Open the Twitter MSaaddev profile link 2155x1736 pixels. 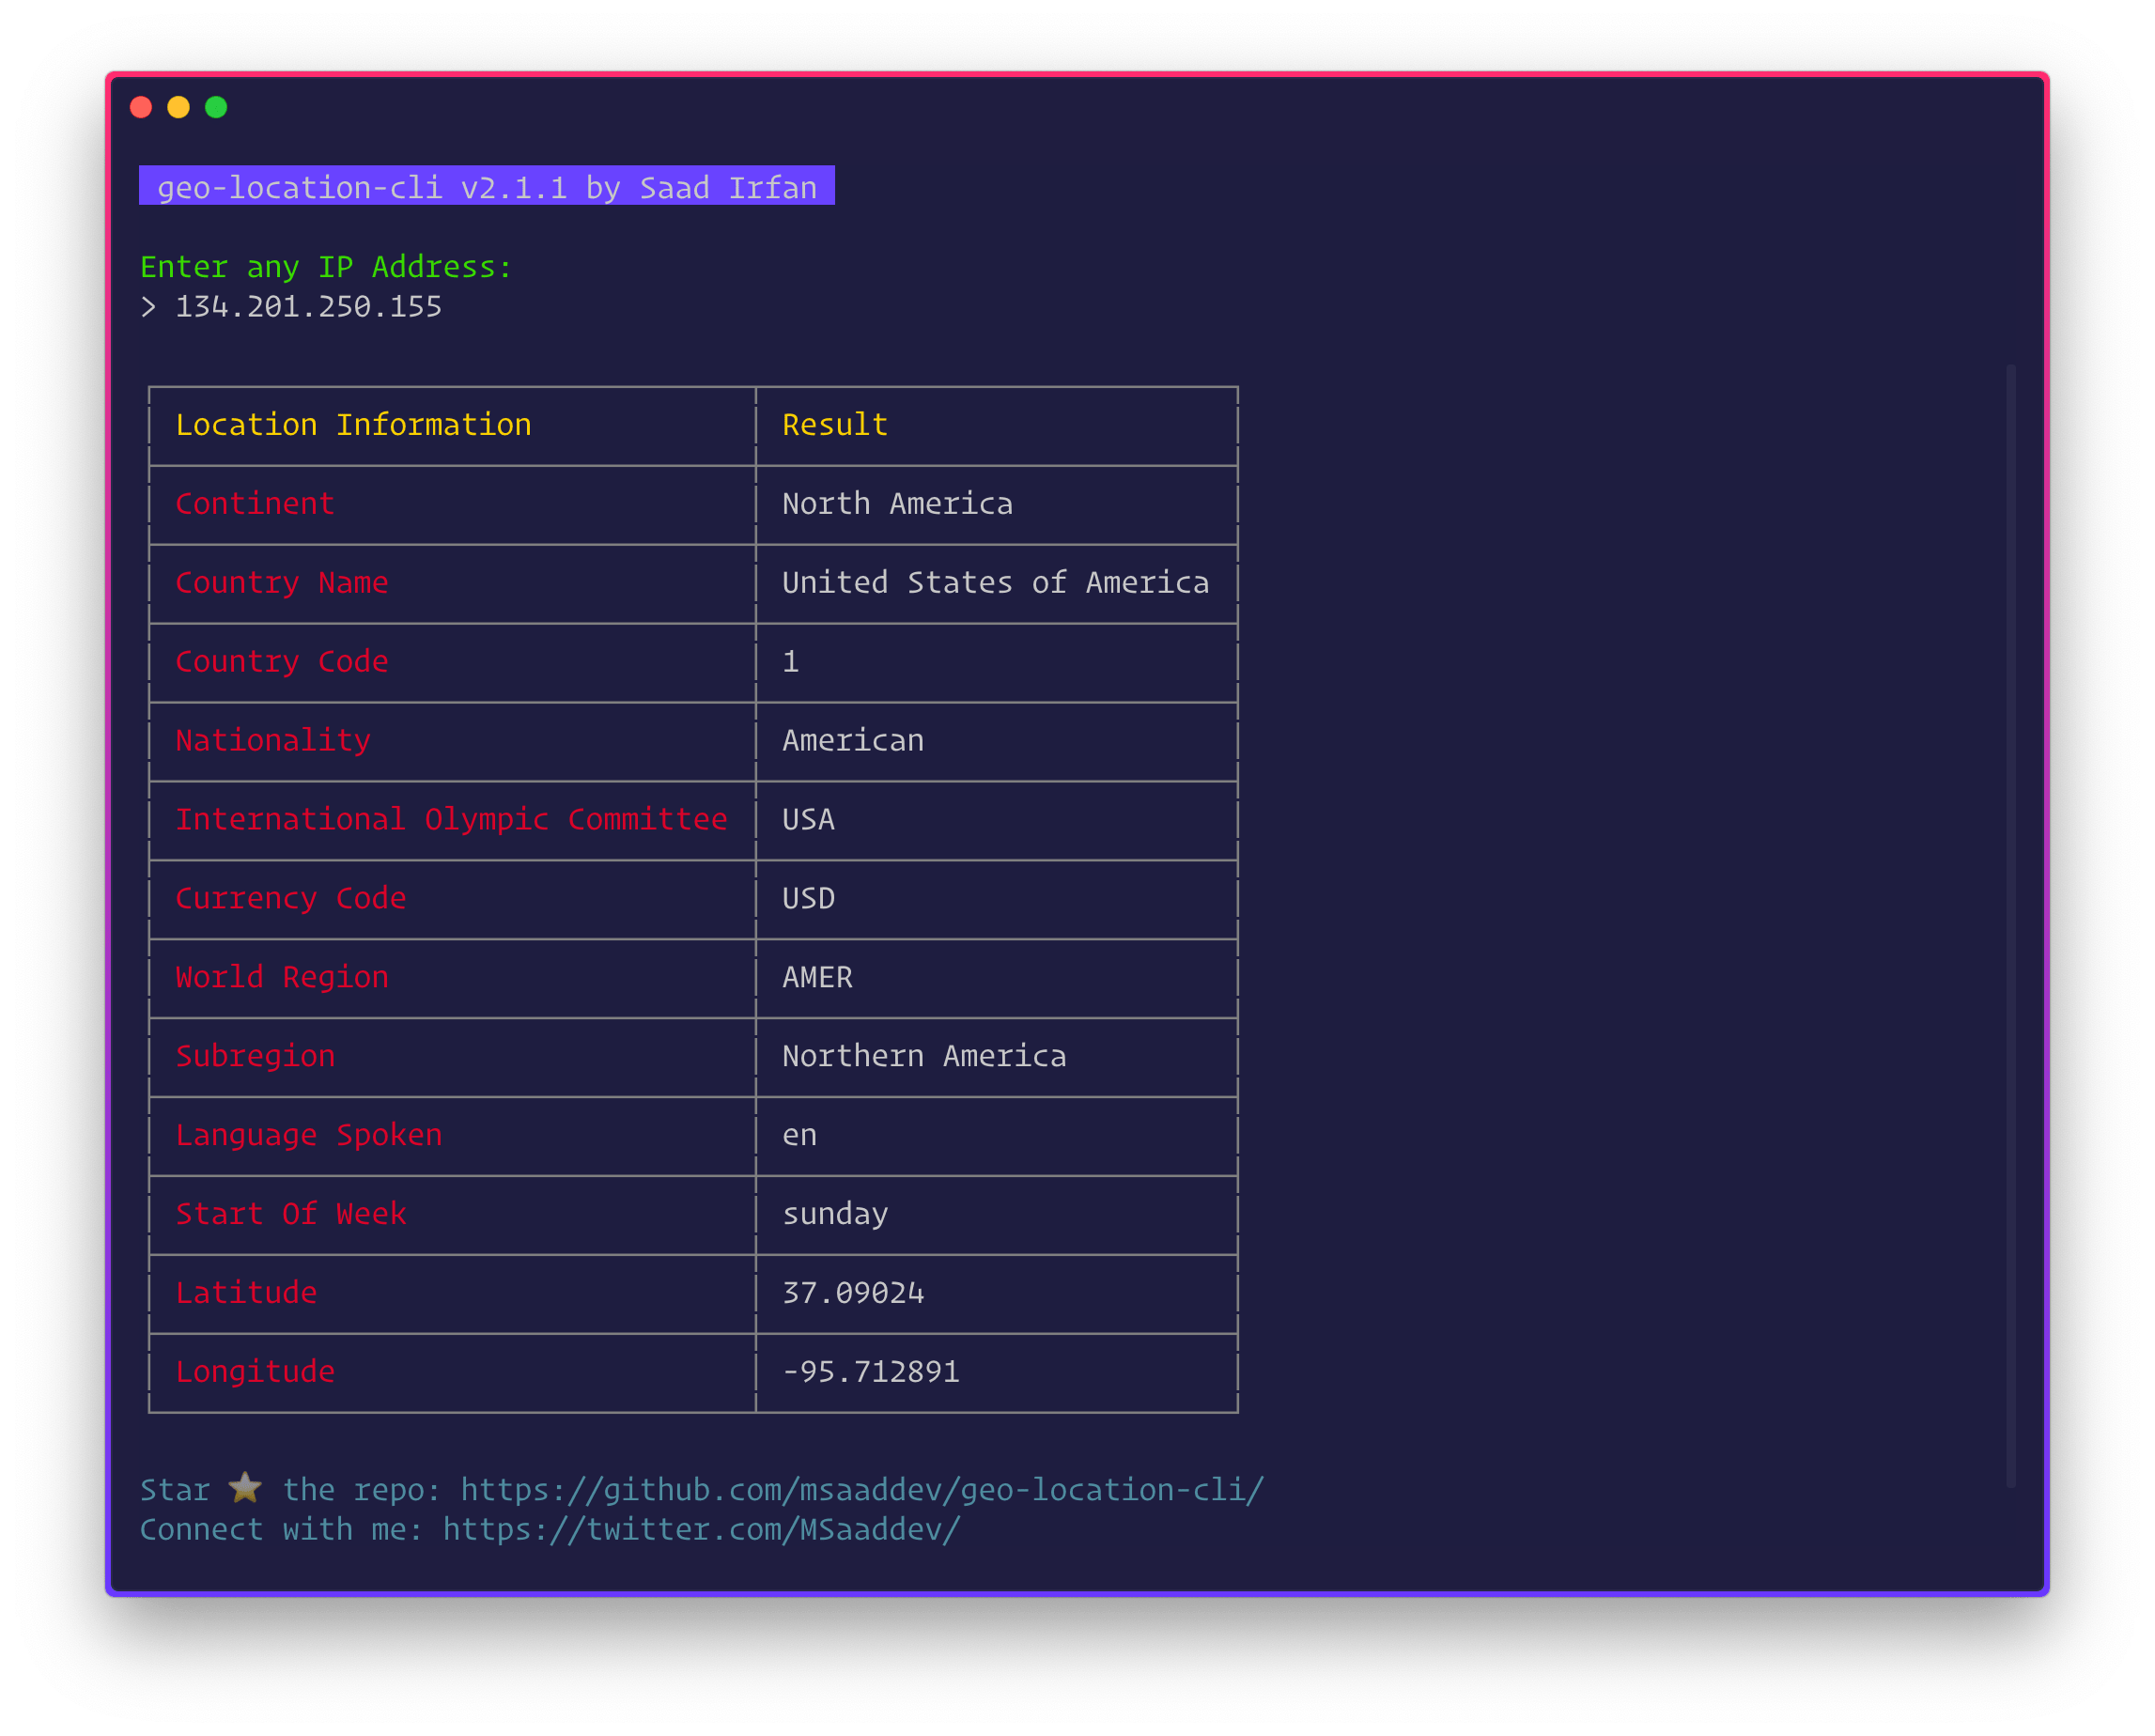click(701, 1529)
